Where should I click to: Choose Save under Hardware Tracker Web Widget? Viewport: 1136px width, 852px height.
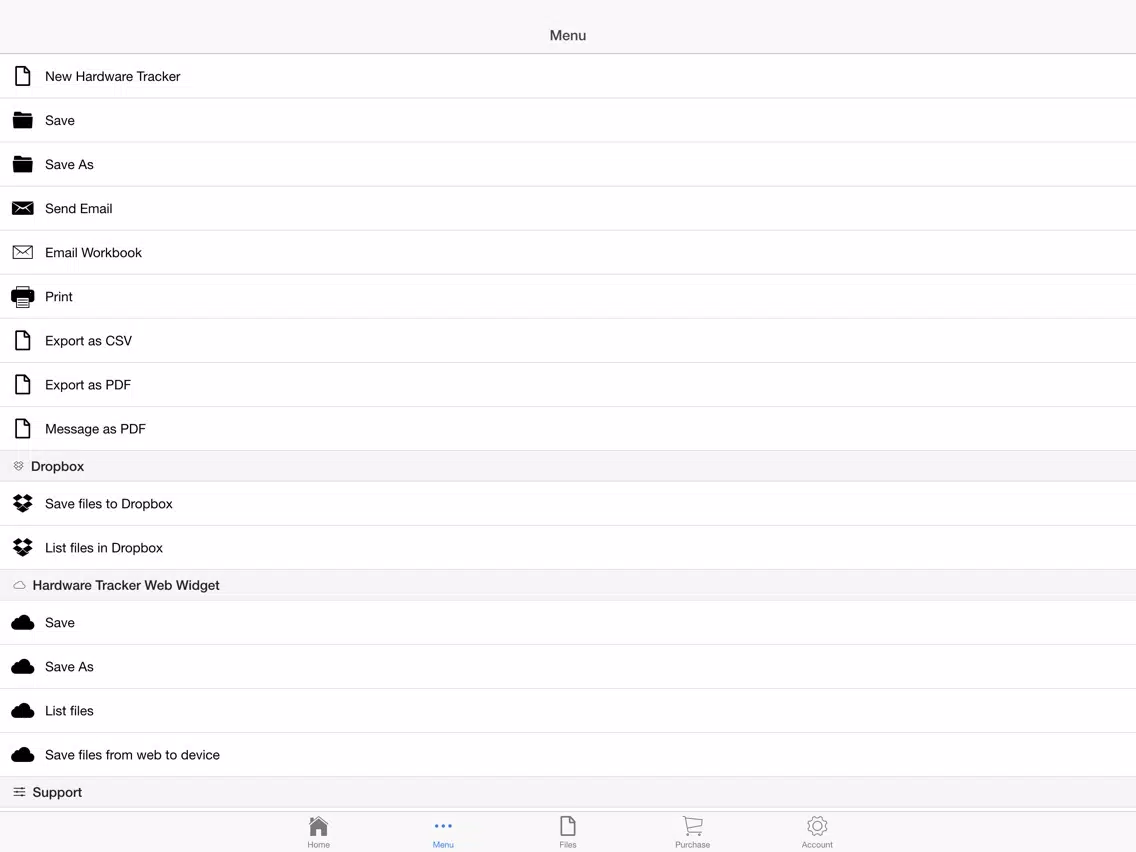(568, 623)
